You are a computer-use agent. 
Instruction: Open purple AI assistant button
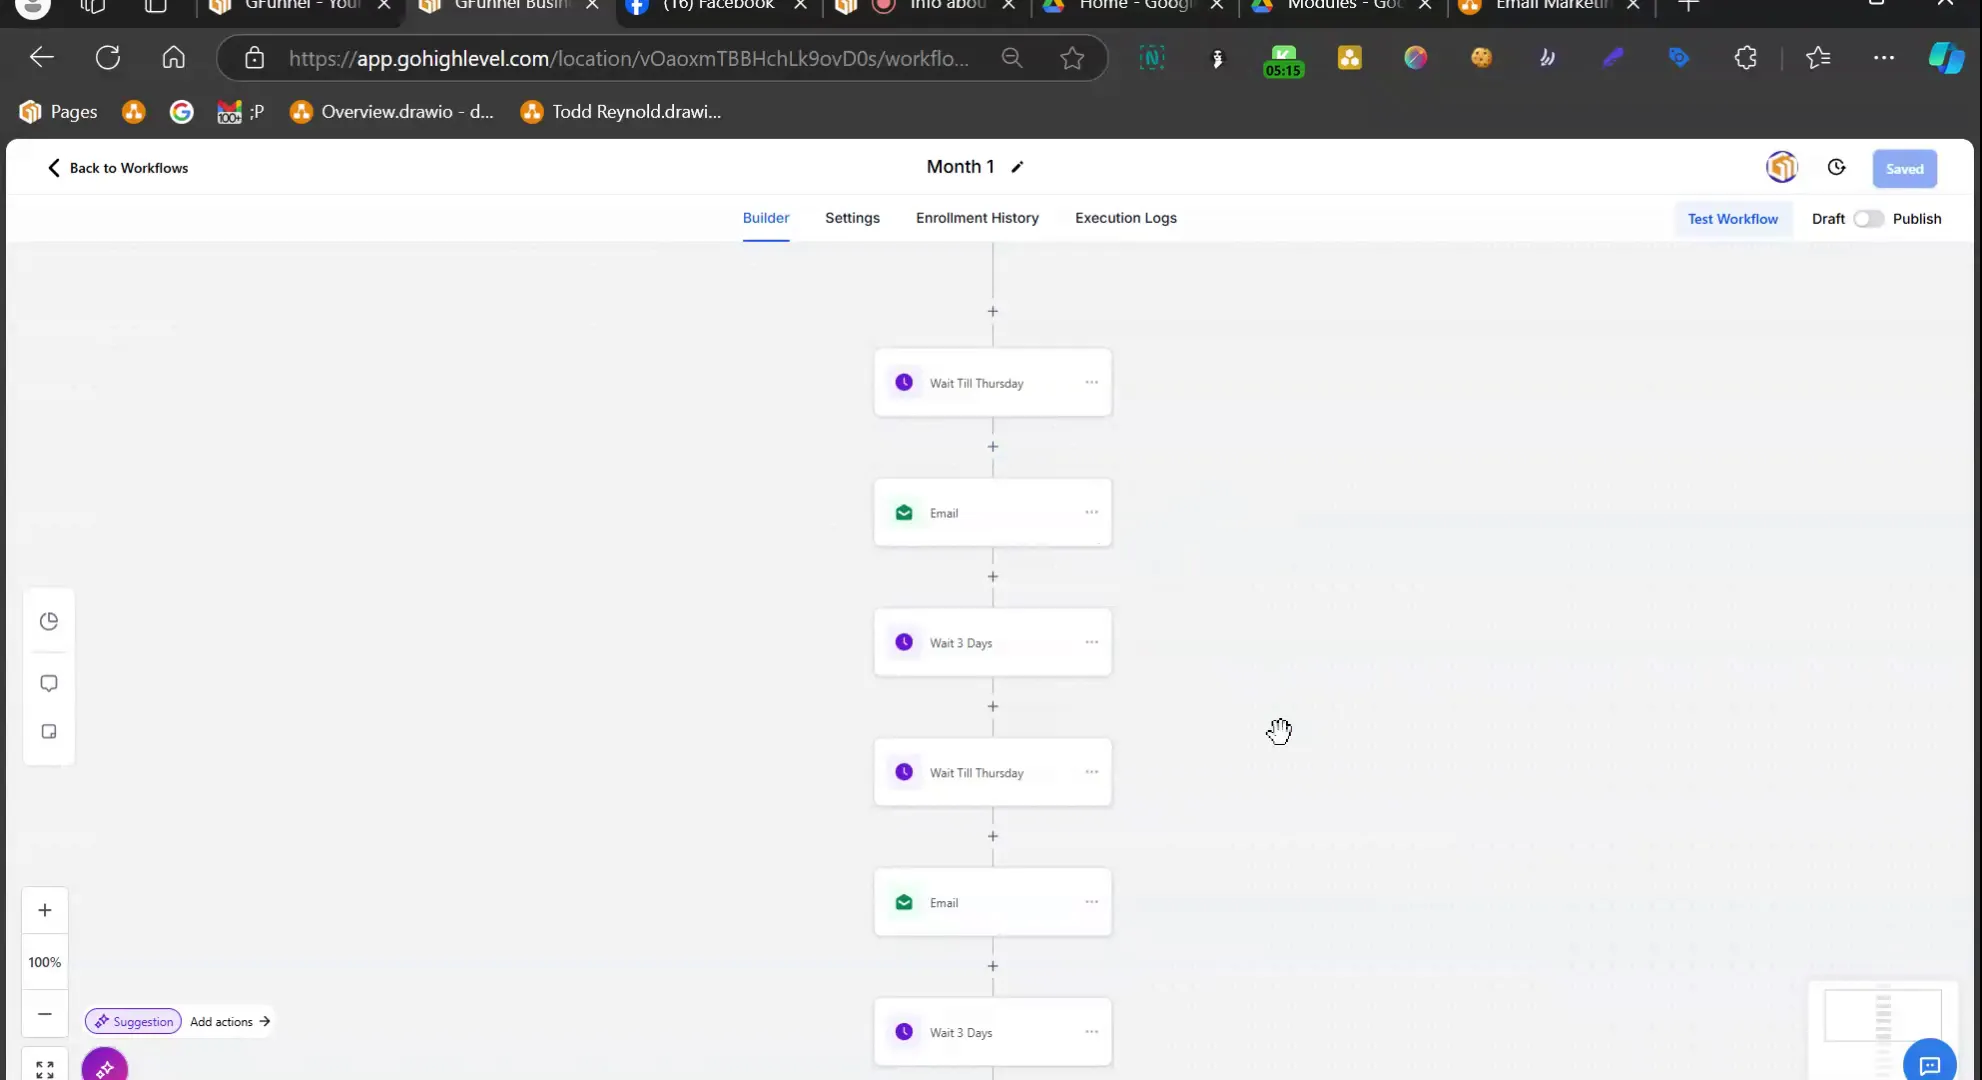105,1067
